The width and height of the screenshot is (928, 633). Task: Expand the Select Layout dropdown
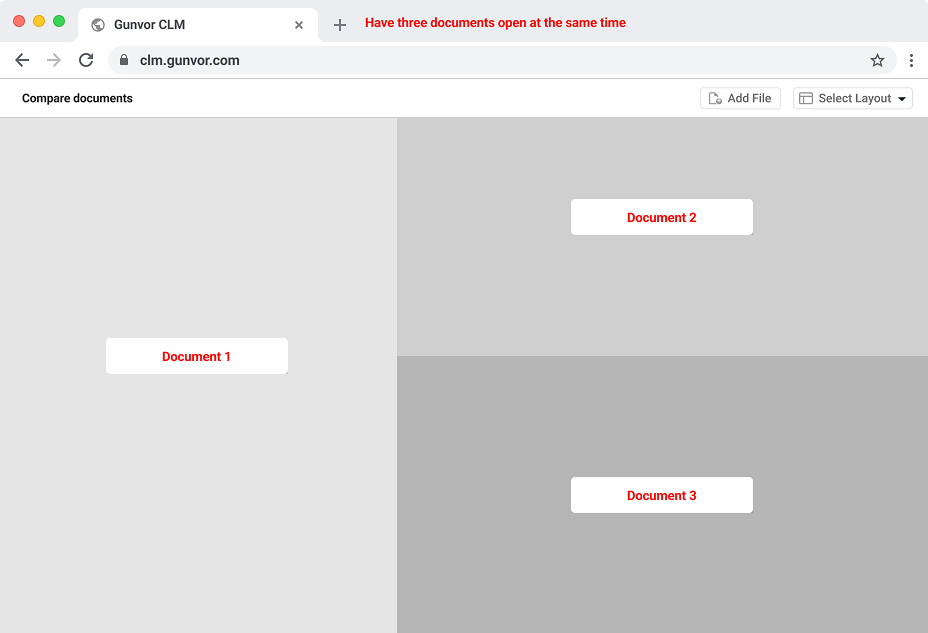point(853,98)
